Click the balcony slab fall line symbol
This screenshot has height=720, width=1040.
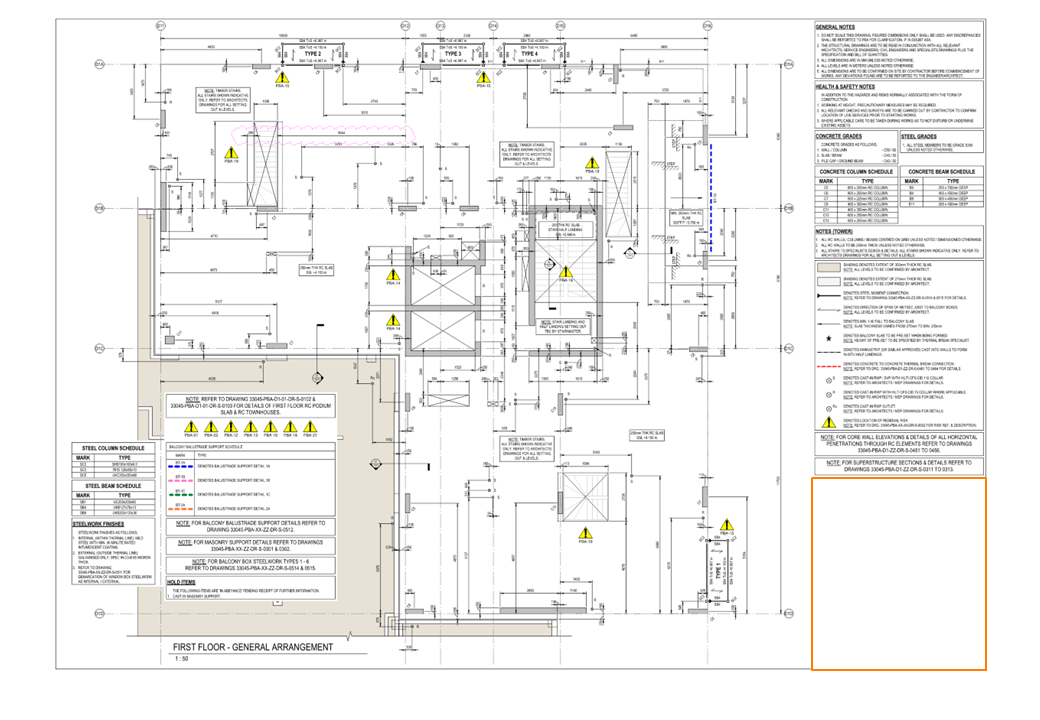(x=828, y=324)
